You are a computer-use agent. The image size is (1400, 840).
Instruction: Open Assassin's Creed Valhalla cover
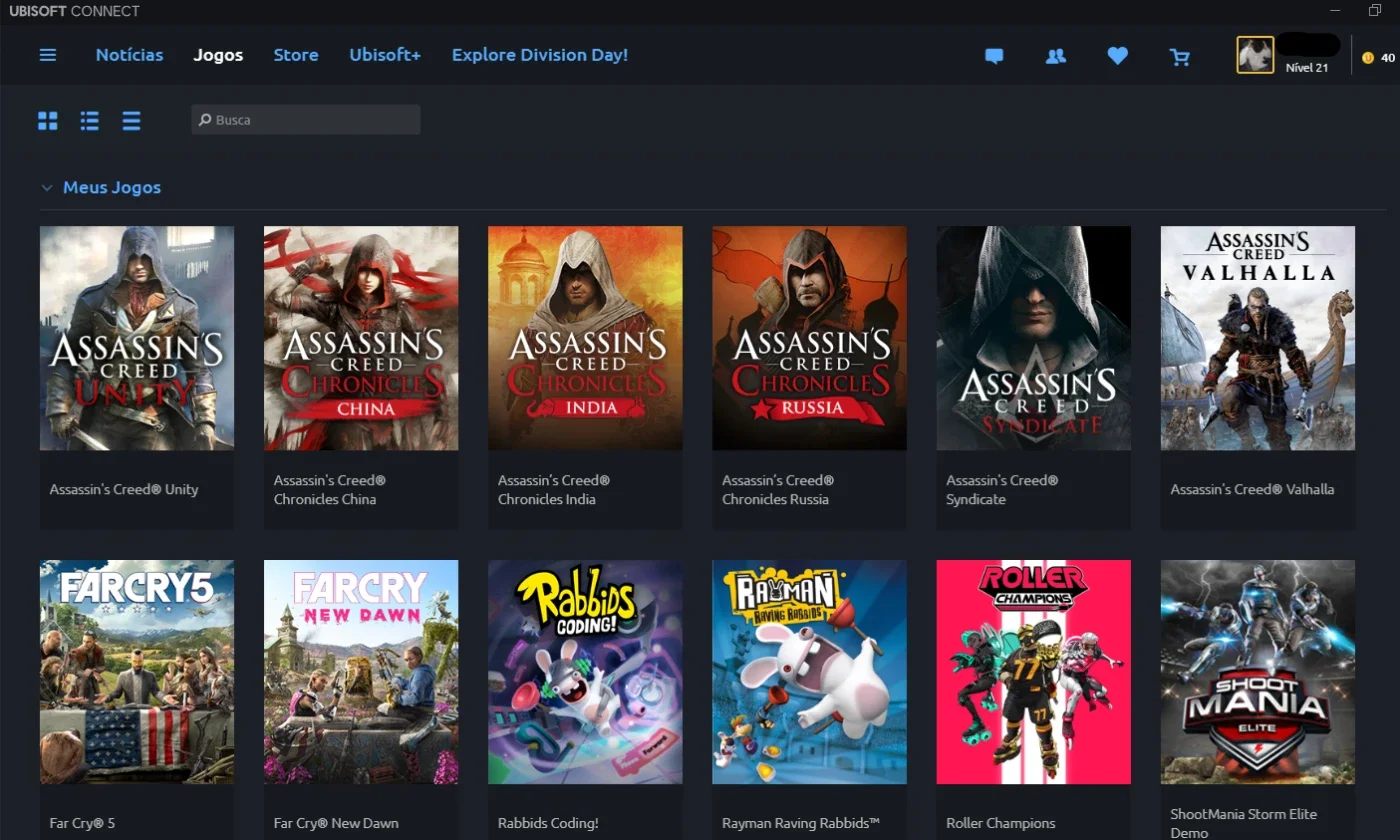point(1258,338)
